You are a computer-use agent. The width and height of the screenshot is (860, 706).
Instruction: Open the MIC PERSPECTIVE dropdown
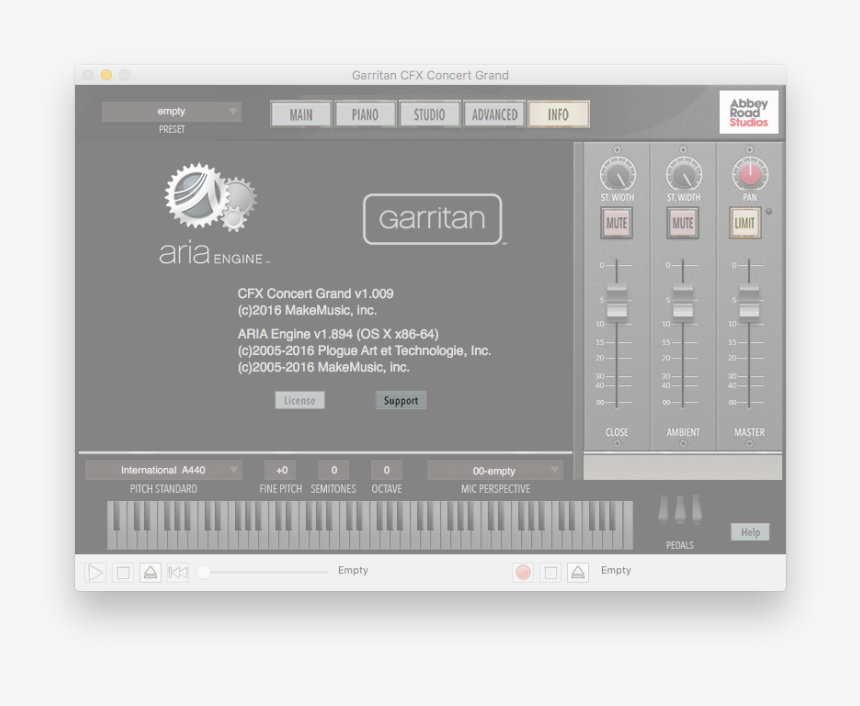[495, 470]
